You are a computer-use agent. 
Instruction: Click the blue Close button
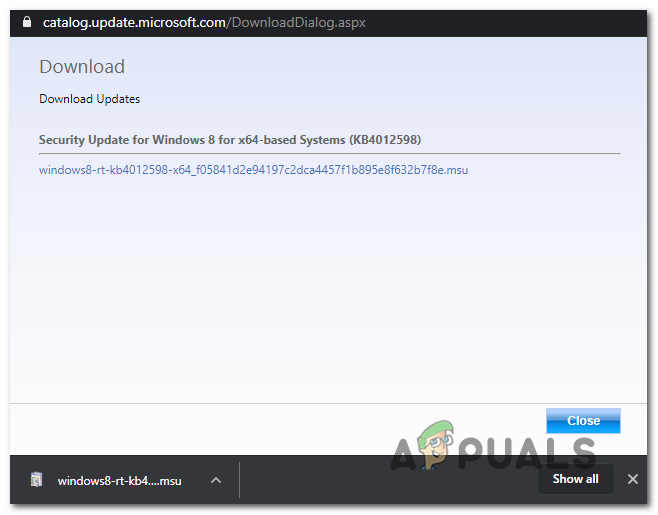pos(583,421)
